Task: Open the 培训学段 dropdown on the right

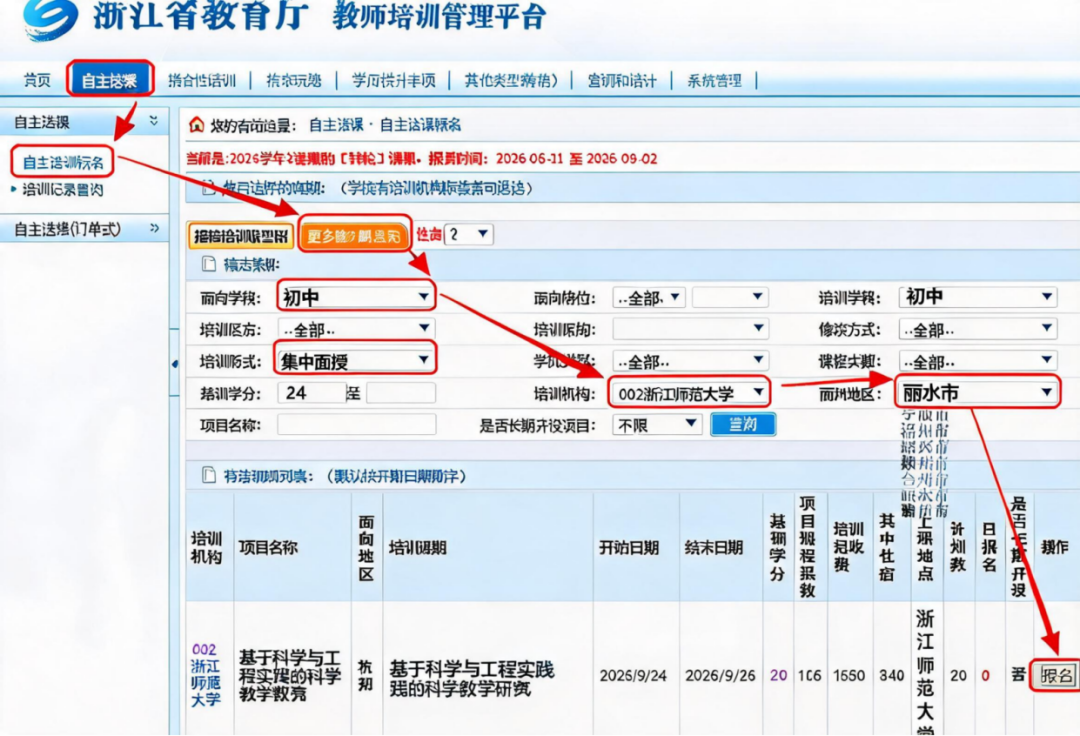Action: [x=977, y=297]
